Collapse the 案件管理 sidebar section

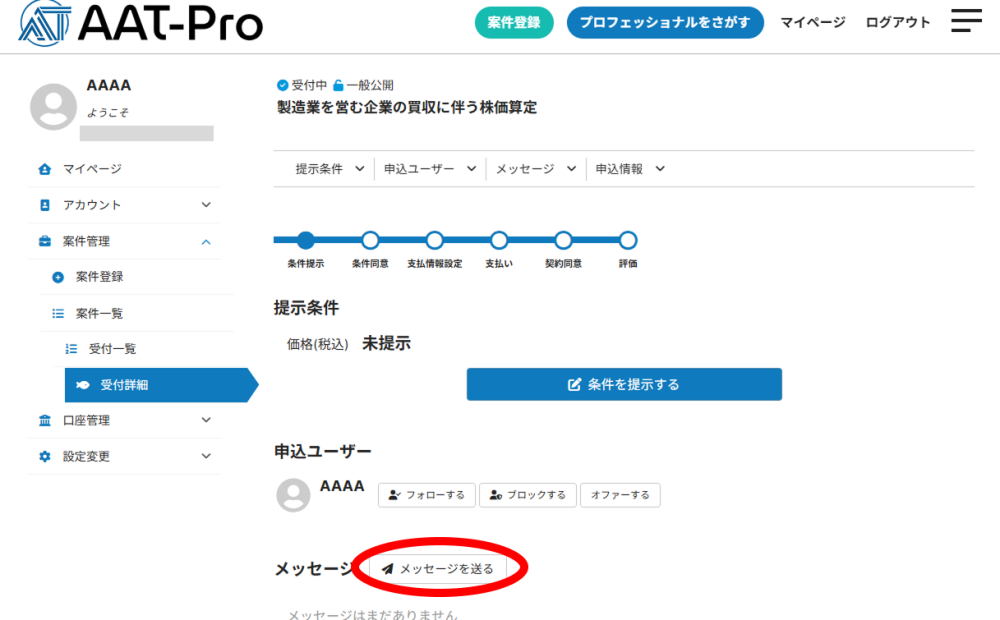(x=206, y=242)
